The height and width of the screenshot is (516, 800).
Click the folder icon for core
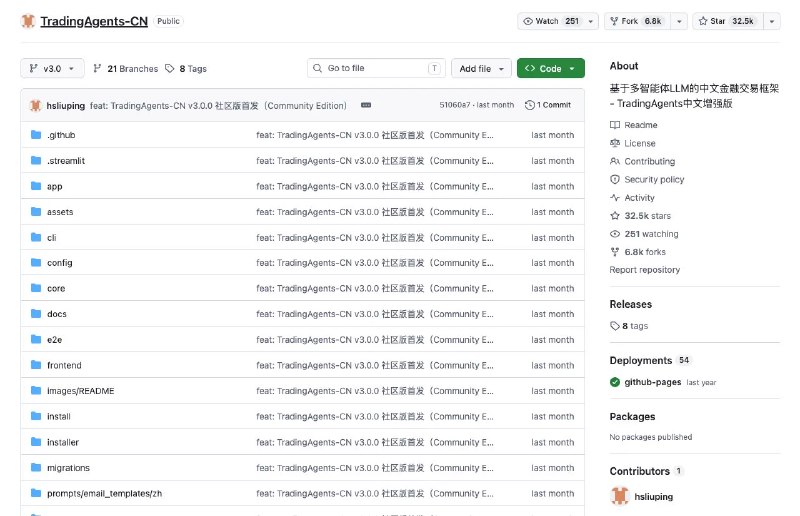point(36,288)
